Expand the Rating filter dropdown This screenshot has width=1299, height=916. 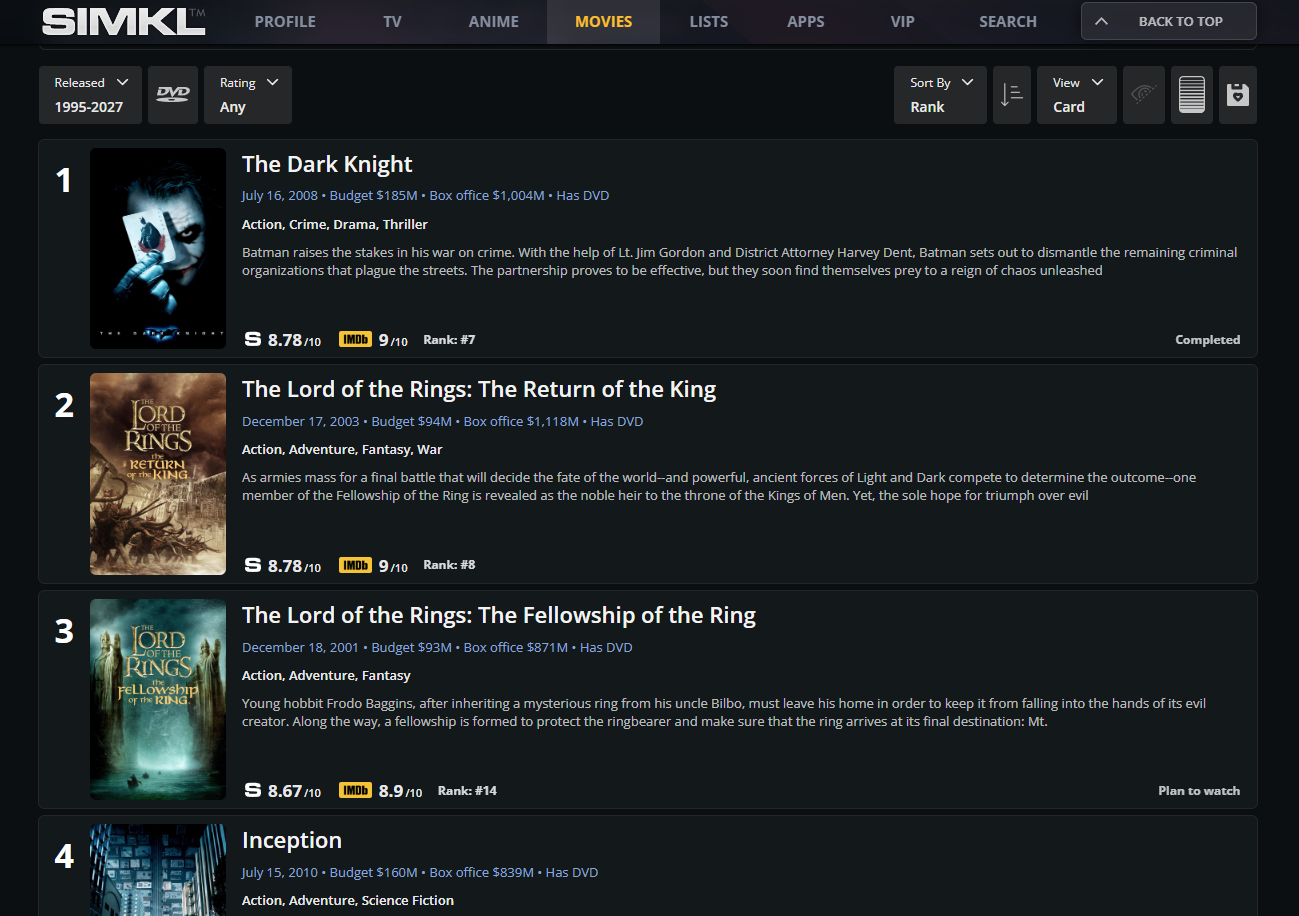point(247,95)
